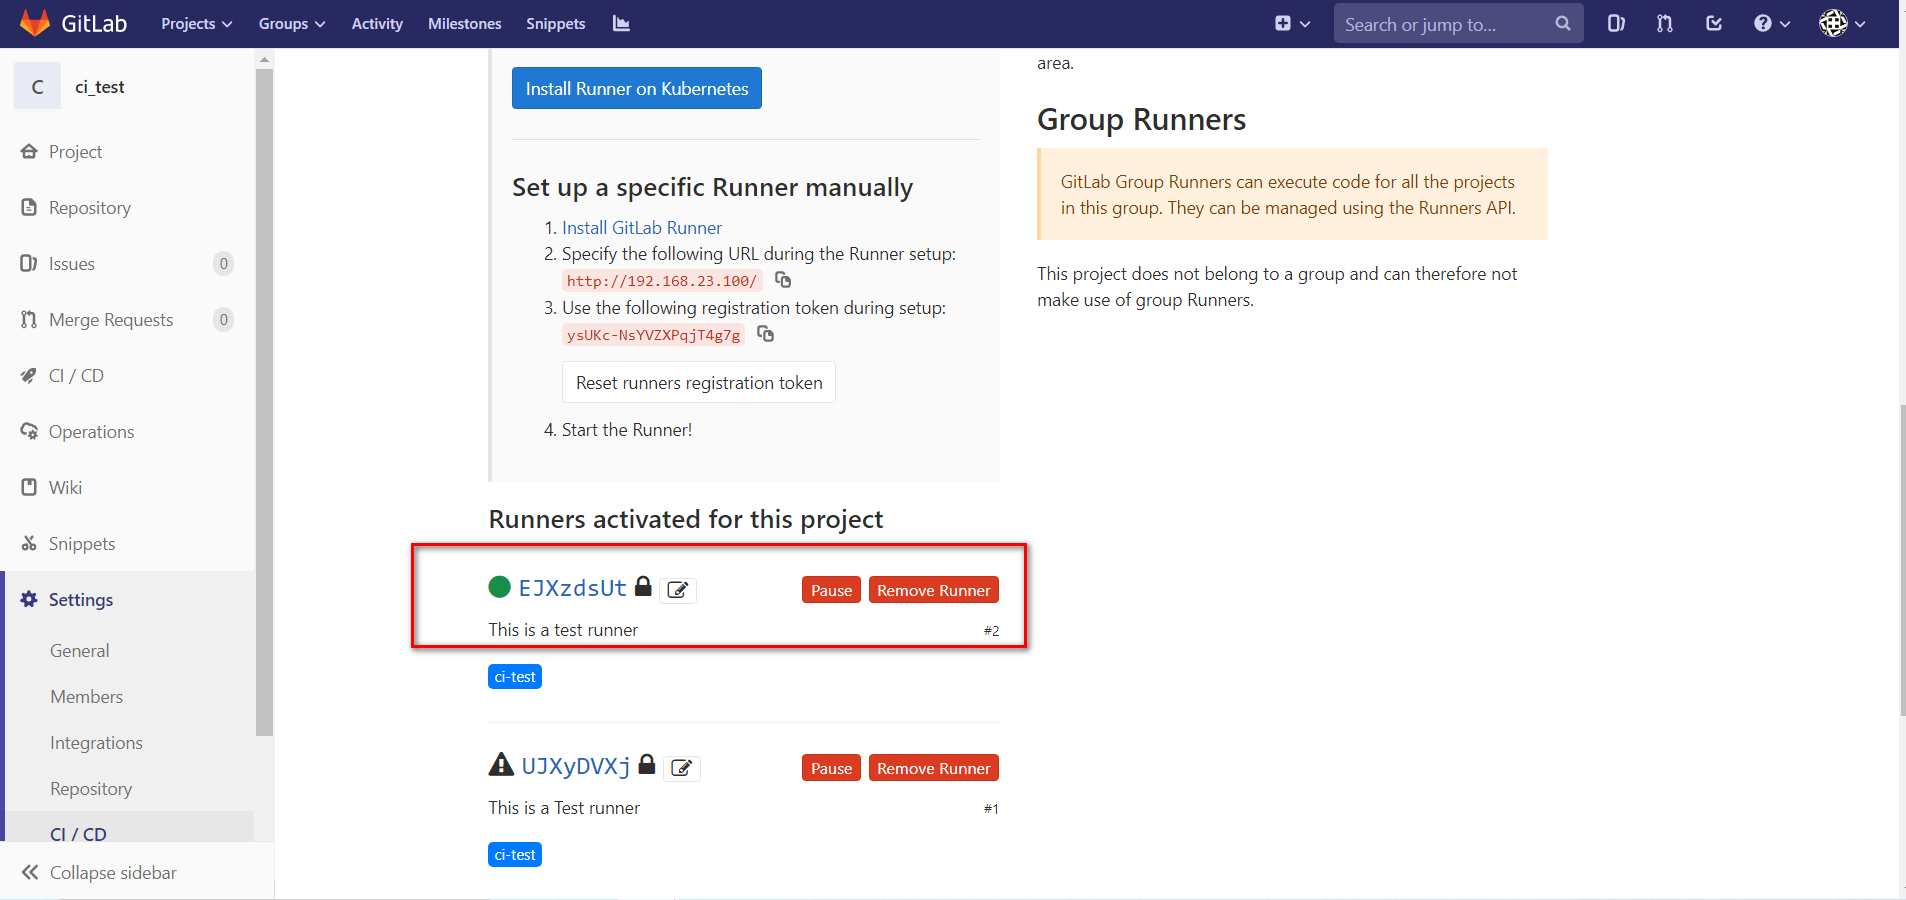Edit runner EJXzdsUt via its pencil icon

(677, 590)
